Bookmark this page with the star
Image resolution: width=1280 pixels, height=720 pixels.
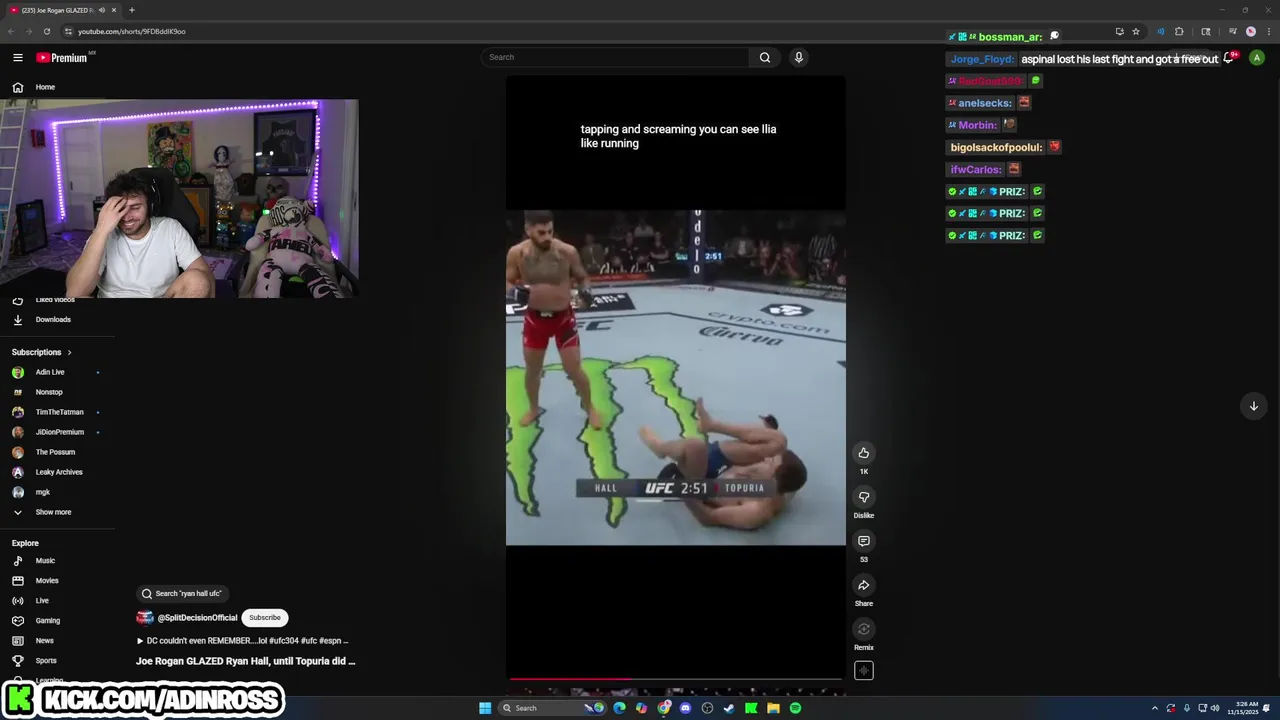coord(1136,31)
